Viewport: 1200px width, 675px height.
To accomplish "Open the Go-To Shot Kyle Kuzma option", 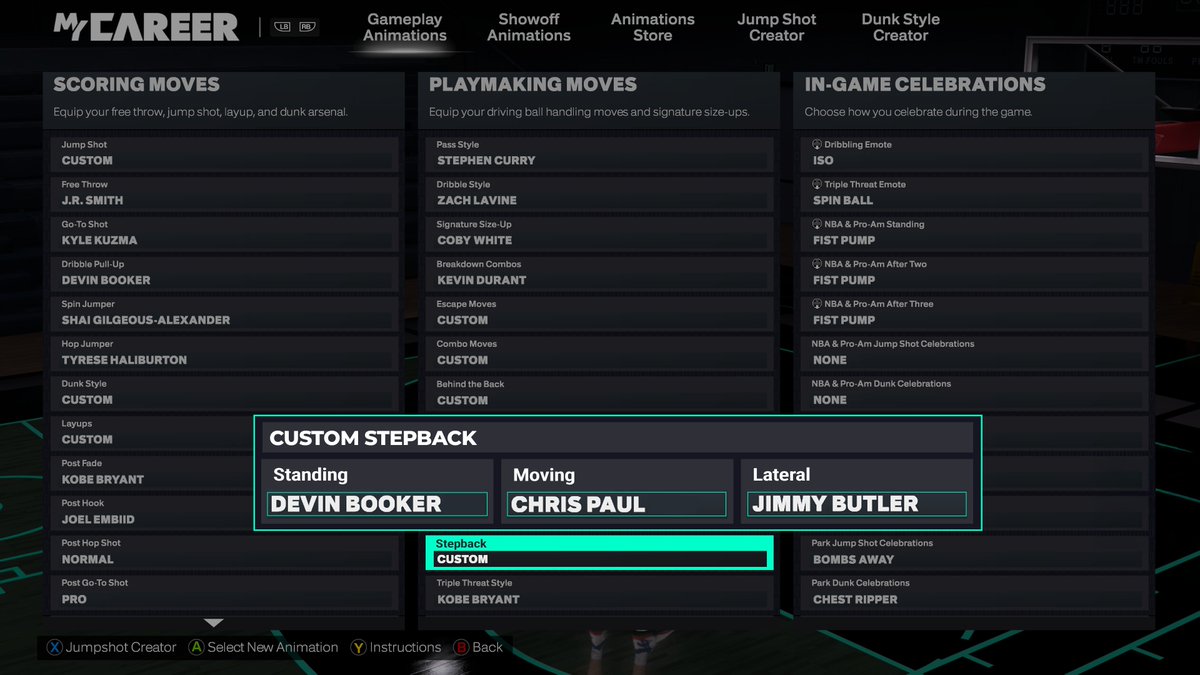I will tap(224, 233).
